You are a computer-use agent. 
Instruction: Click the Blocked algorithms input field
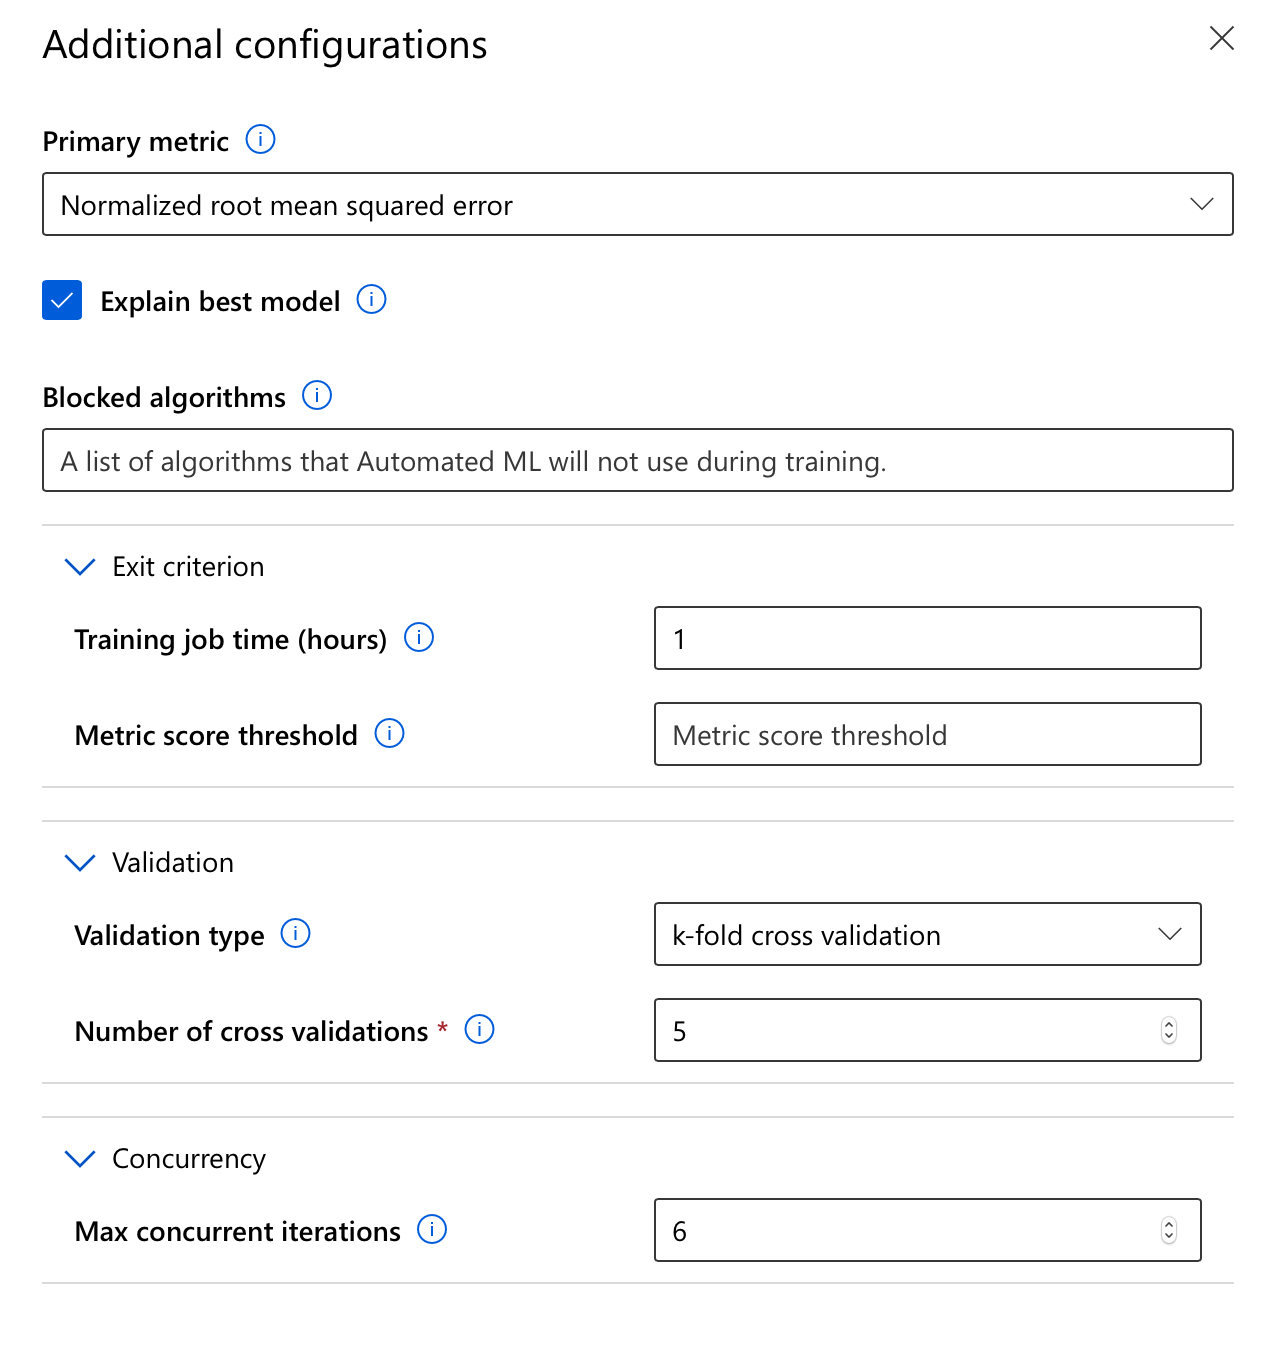638,460
